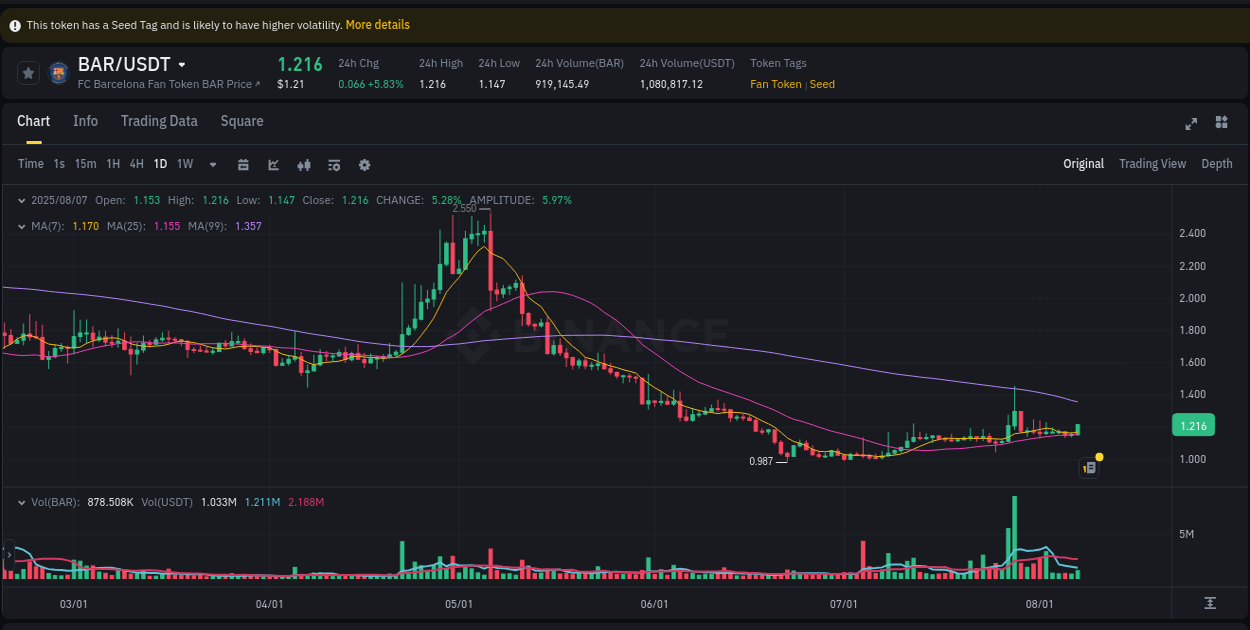The image size is (1250, 630).
Task: Click the green 1.216 price label
Action: [x=1193, y=425]
